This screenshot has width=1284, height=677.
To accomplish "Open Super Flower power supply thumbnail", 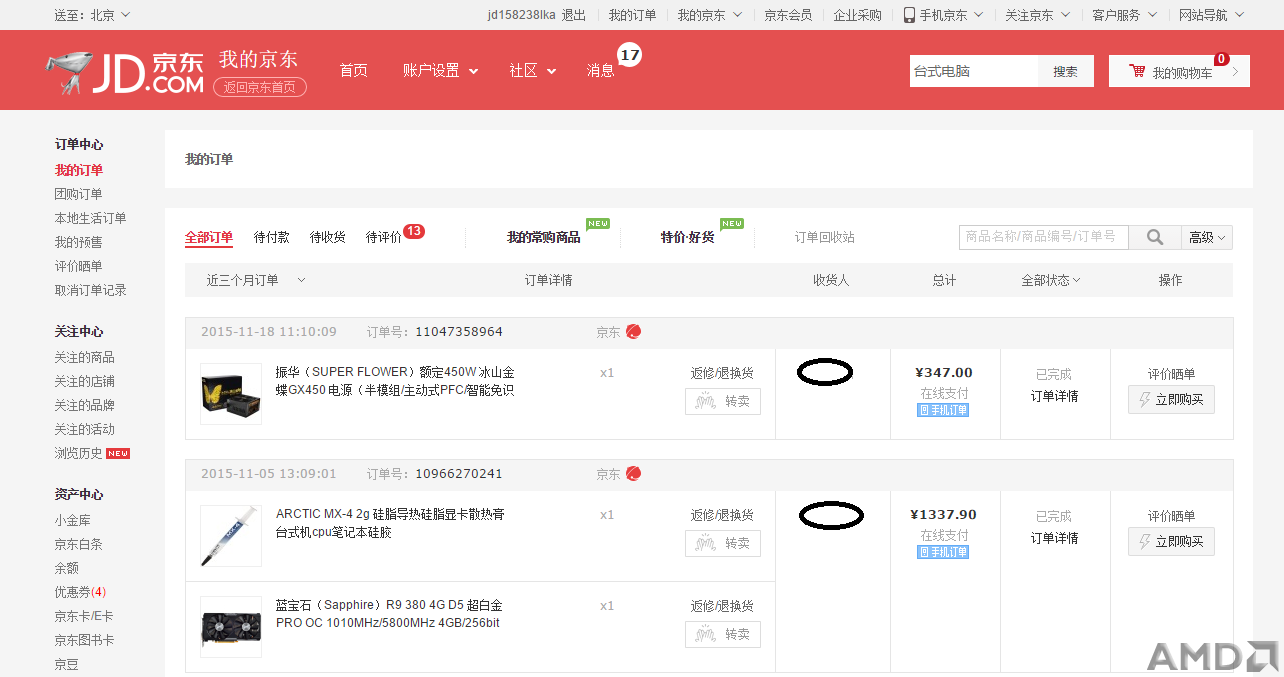I will (231, 394).
